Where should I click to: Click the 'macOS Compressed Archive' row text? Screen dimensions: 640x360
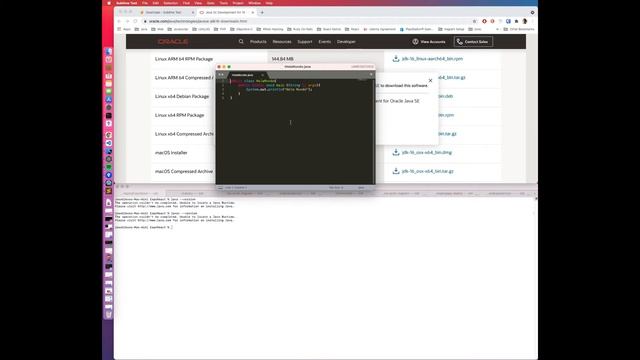click(x=184, y=171)
